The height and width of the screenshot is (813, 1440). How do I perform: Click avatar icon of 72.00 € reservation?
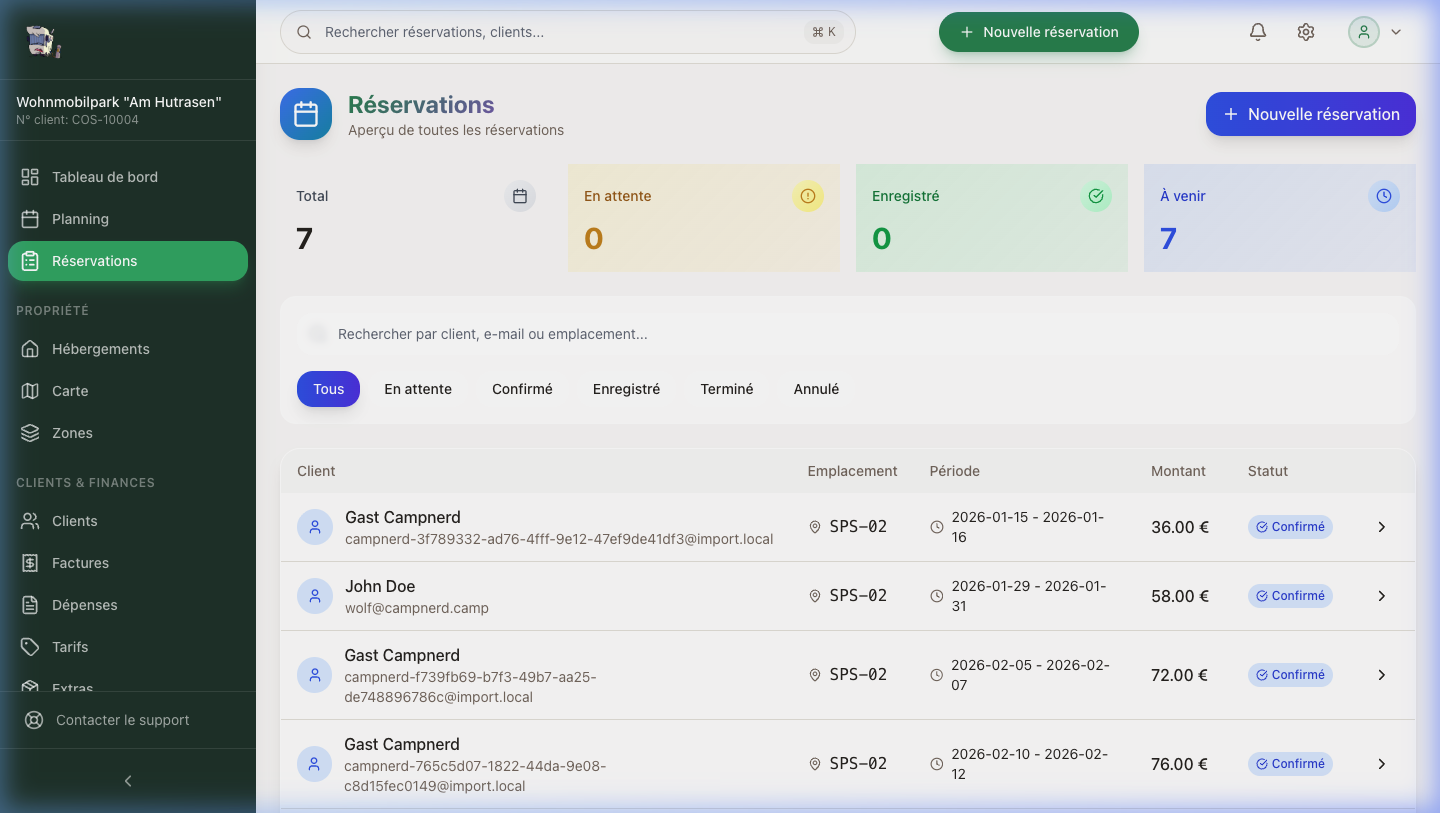click(315, 675)
